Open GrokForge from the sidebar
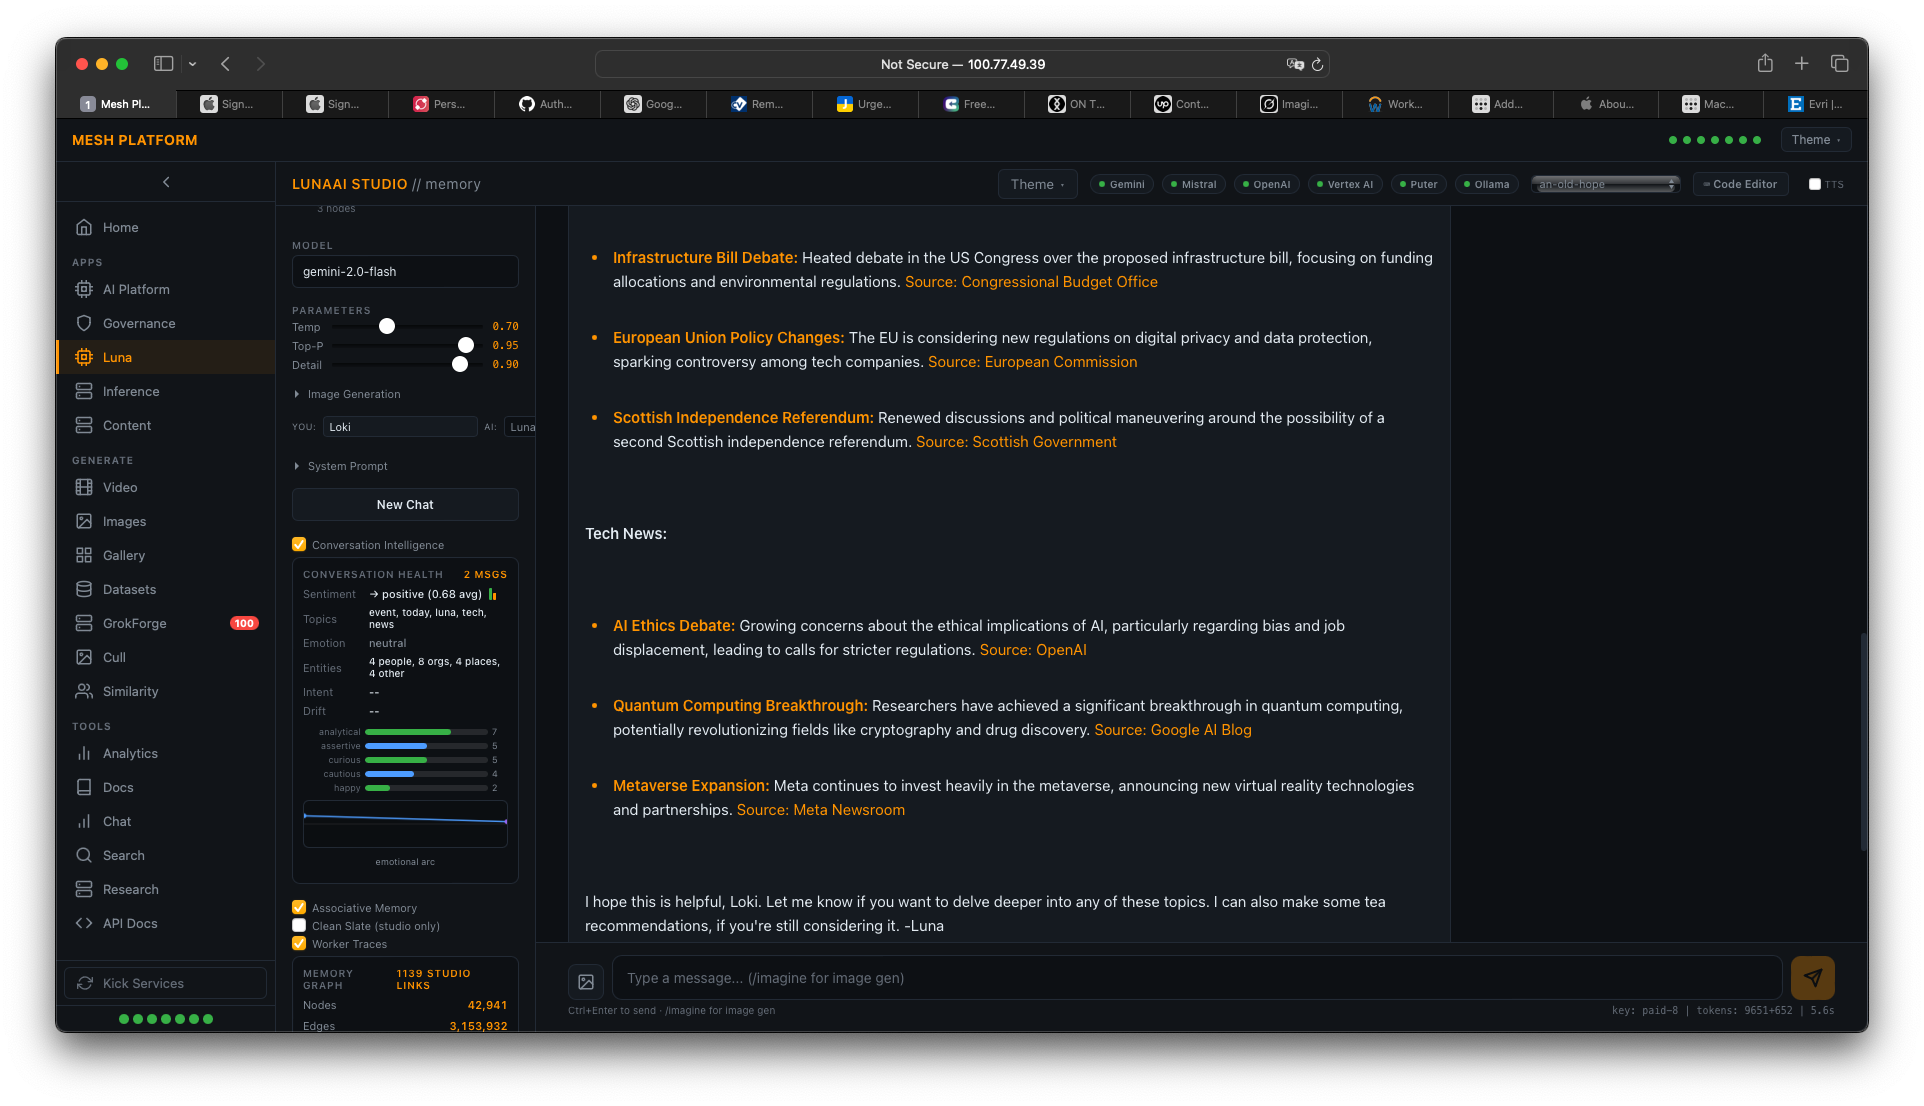This screenshot has width=1924, height=1106. tap(133, 623)
